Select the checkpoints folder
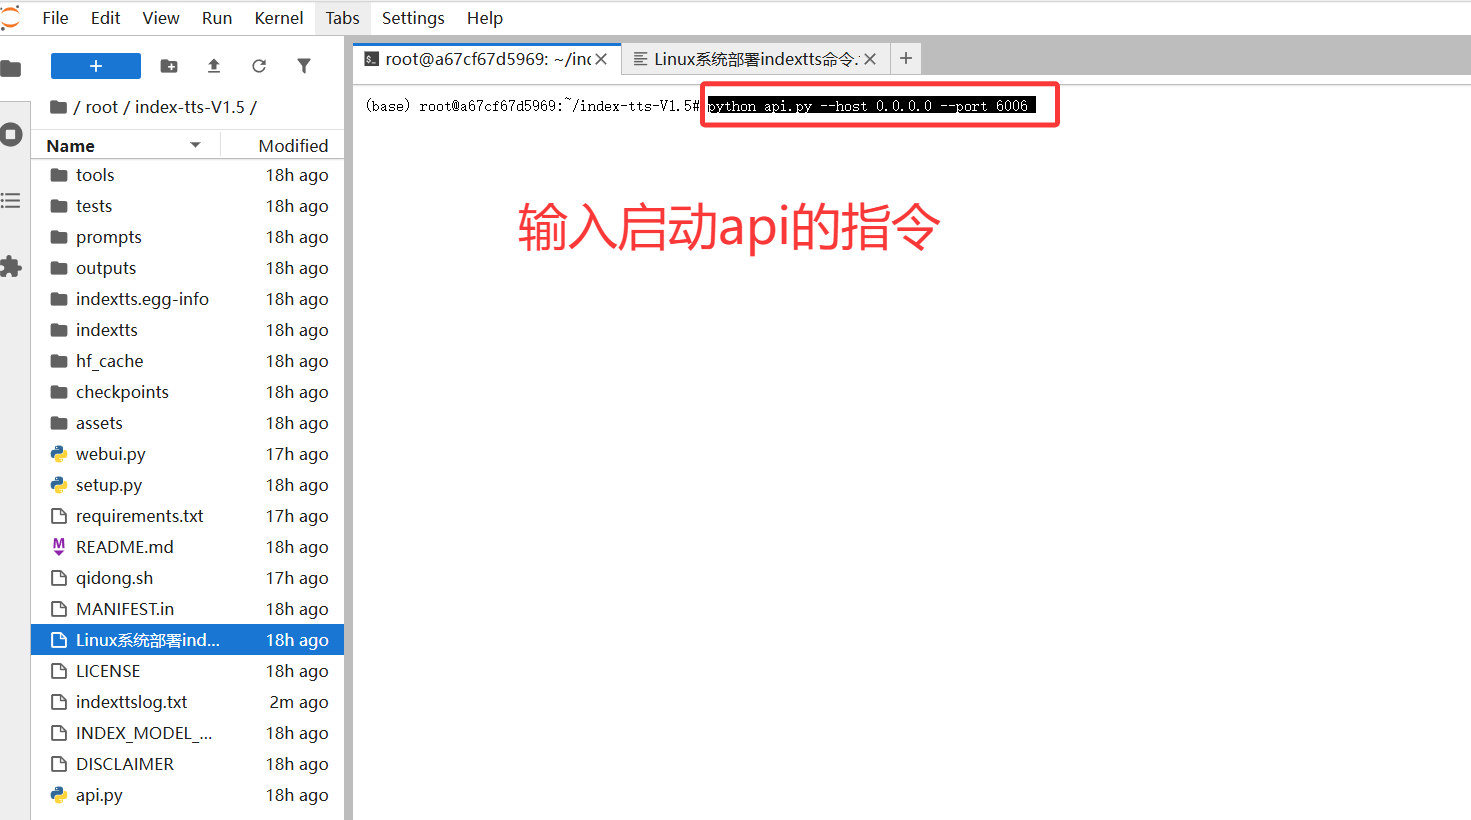This screenshot has width=1471, height=820. point(122,392)
